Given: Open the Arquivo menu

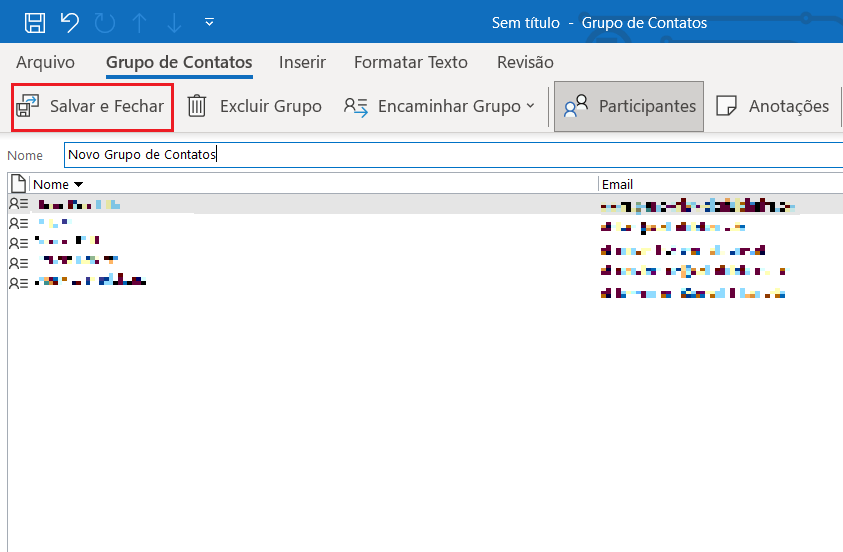Looking at the screenshot, I should 45,62.
